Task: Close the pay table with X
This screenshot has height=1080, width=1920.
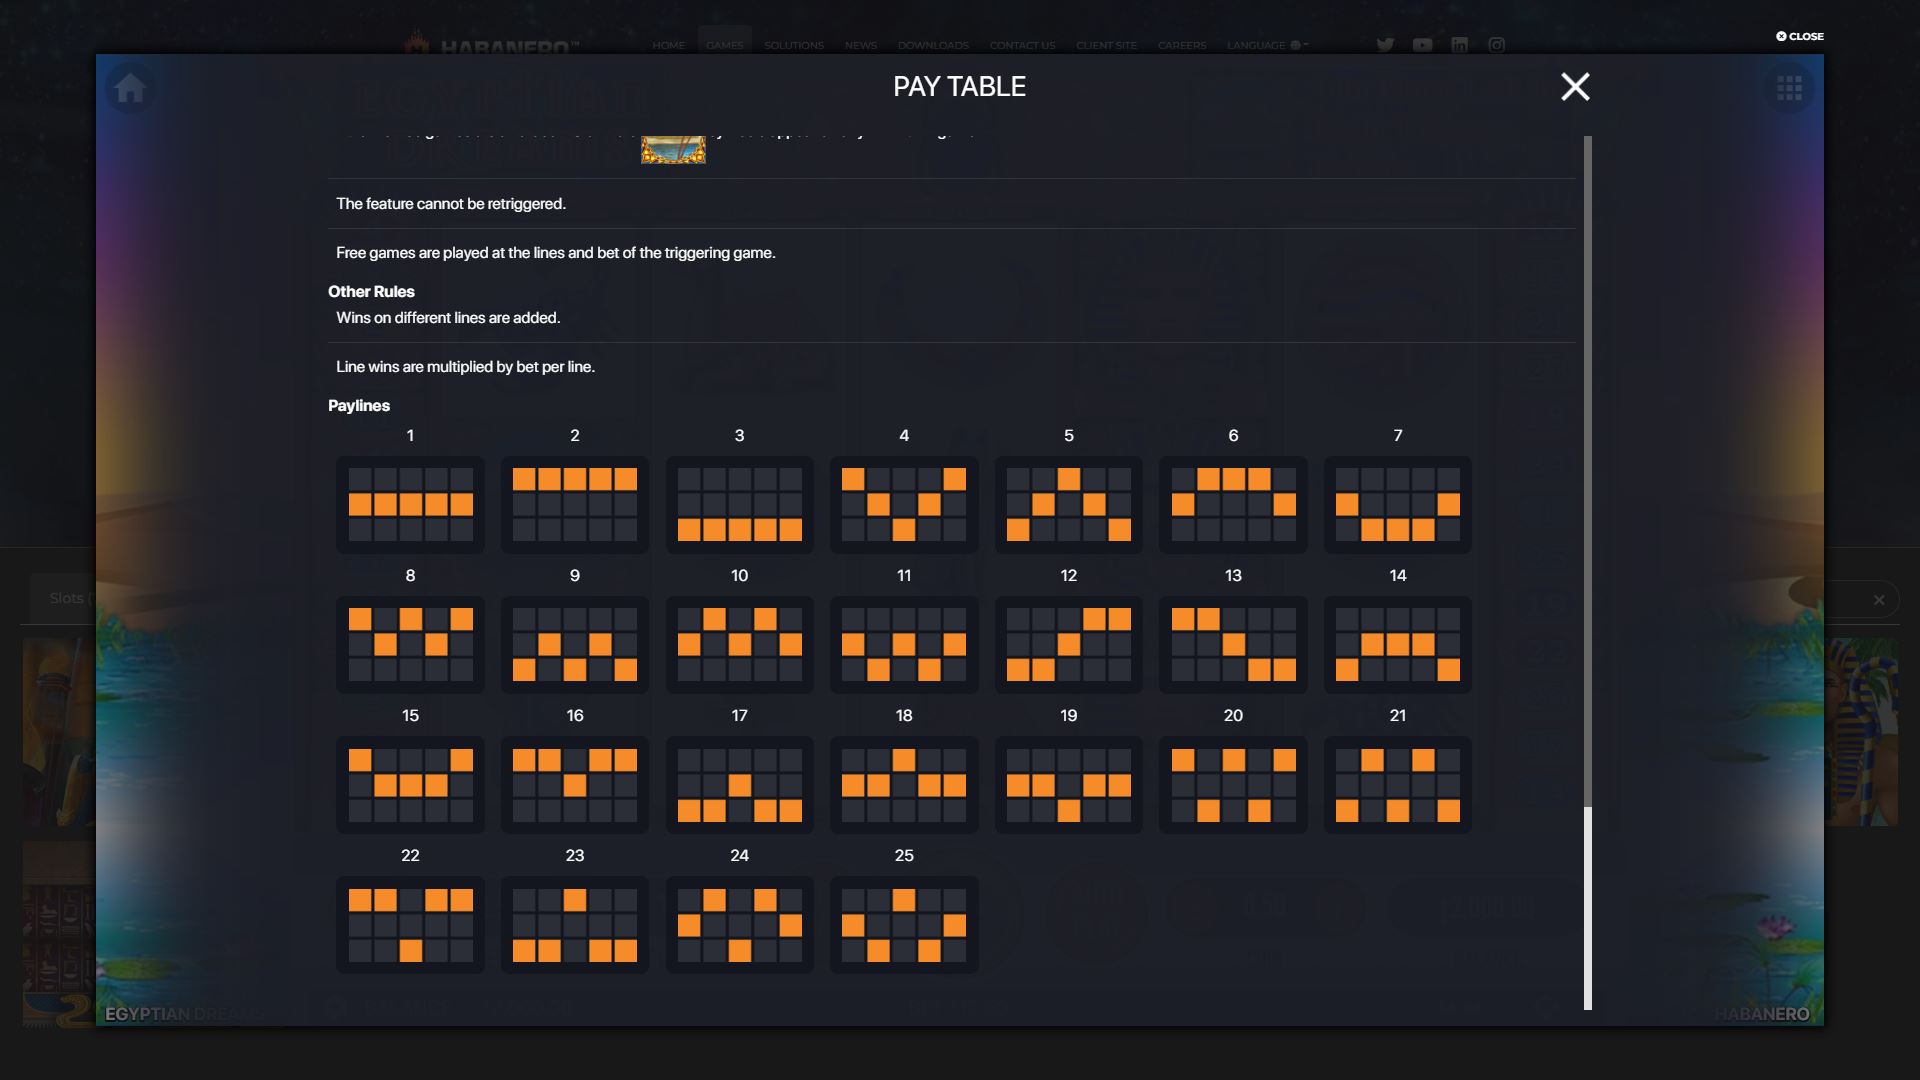Action: pos(1575,87)
